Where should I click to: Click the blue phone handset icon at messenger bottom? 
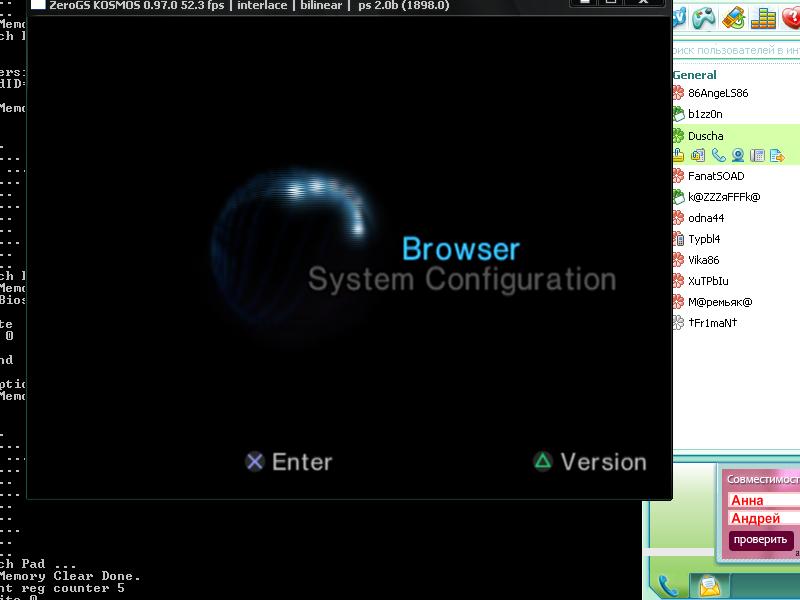coord(668,586)
